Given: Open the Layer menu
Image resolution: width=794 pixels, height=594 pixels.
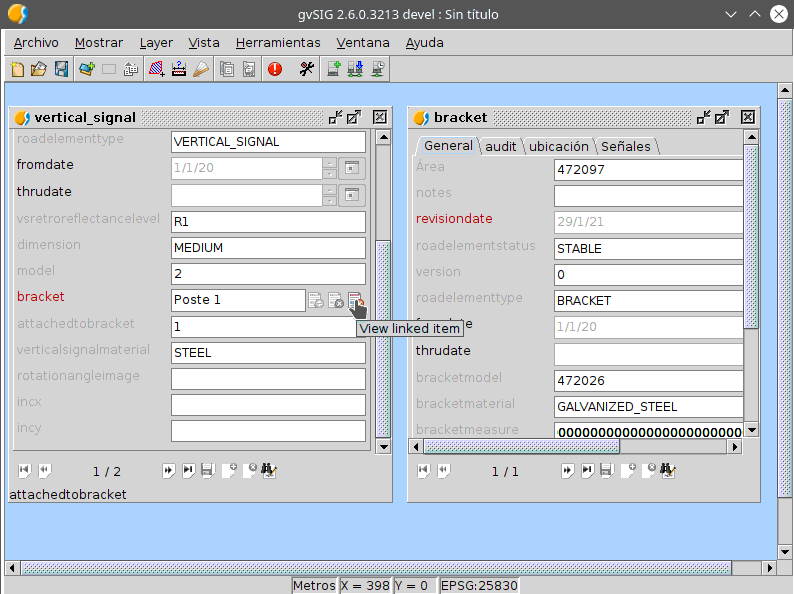Looking at the screenshot, I should pyautogui.click(x=156, y=43).
